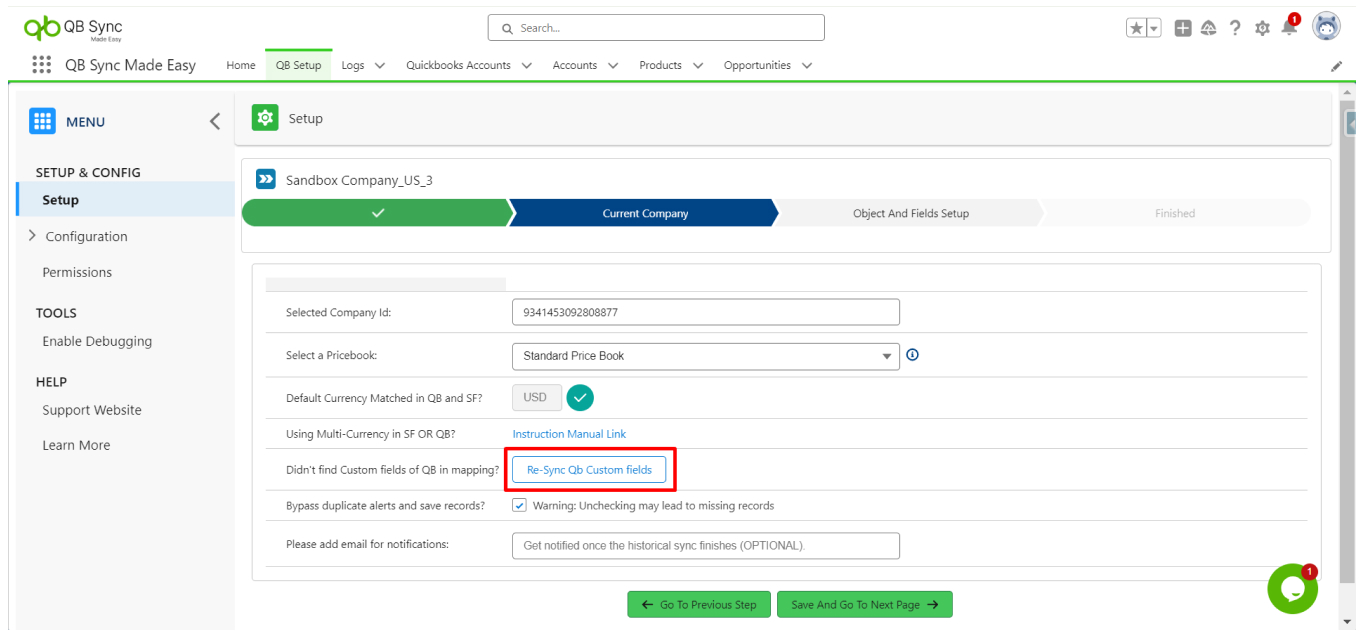Click the pencil edit navigation icon

[1336, 66]
